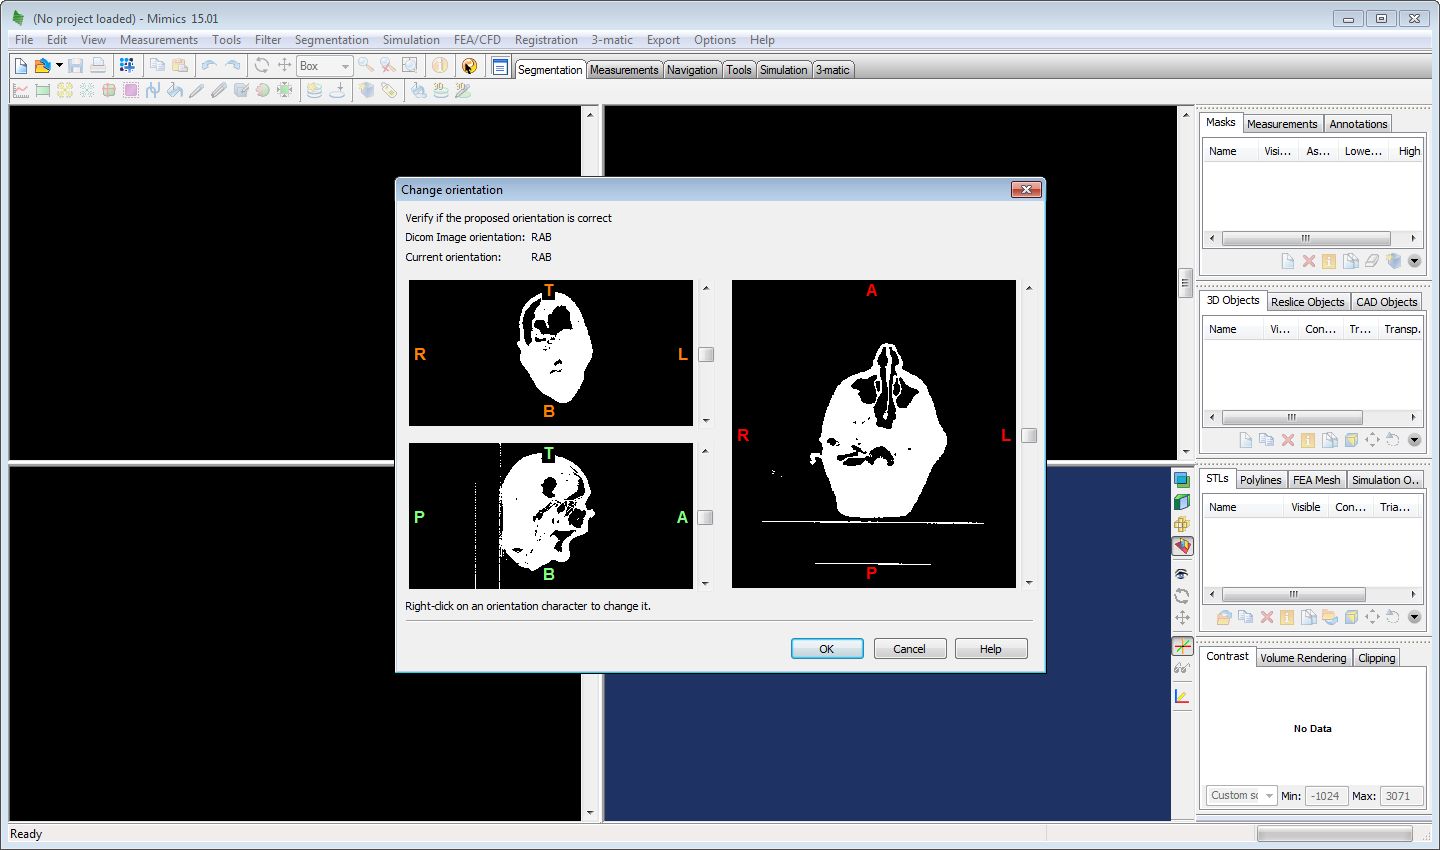Switch to the Volume Rendering tab
Screen dimensions: 1440x850
1303,658
